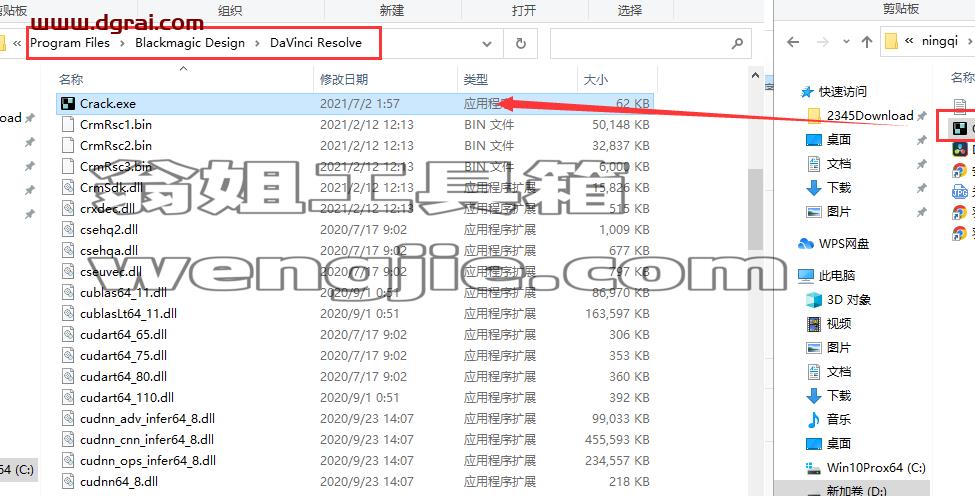Select cudnn_ops_infer64_8.dll file
Screen dimensions: 975x496
coord(356,461)
